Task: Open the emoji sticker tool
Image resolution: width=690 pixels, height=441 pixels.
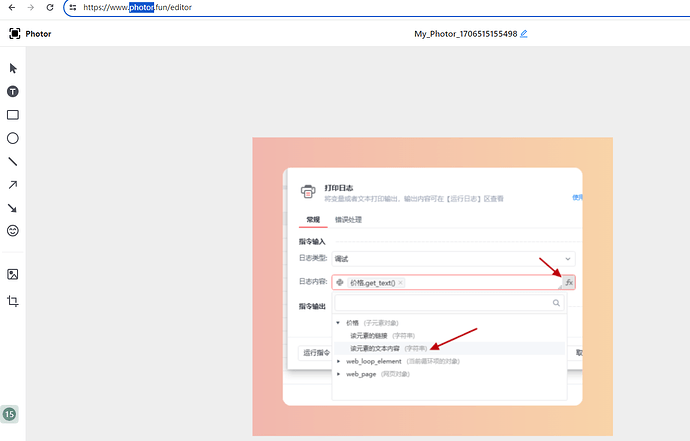Action: (13, 231)
